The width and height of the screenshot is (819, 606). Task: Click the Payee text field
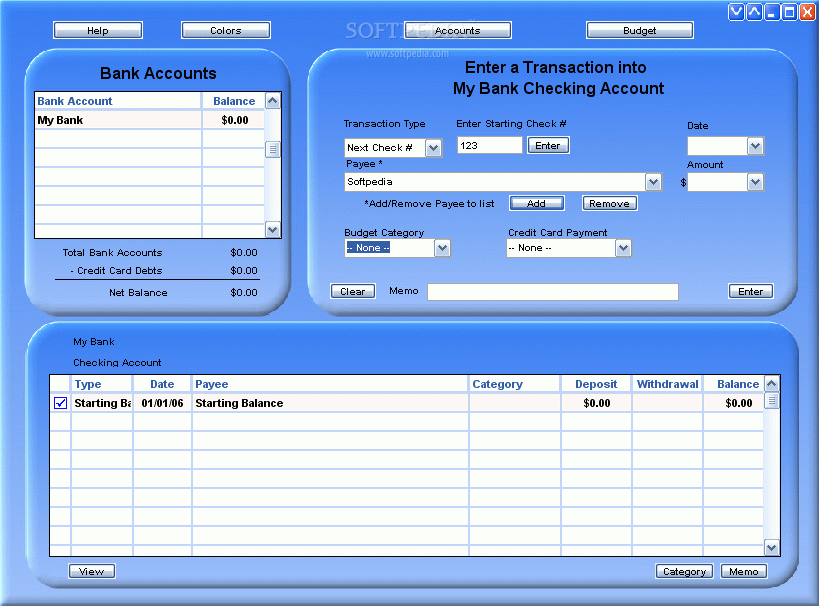point(495,182)
